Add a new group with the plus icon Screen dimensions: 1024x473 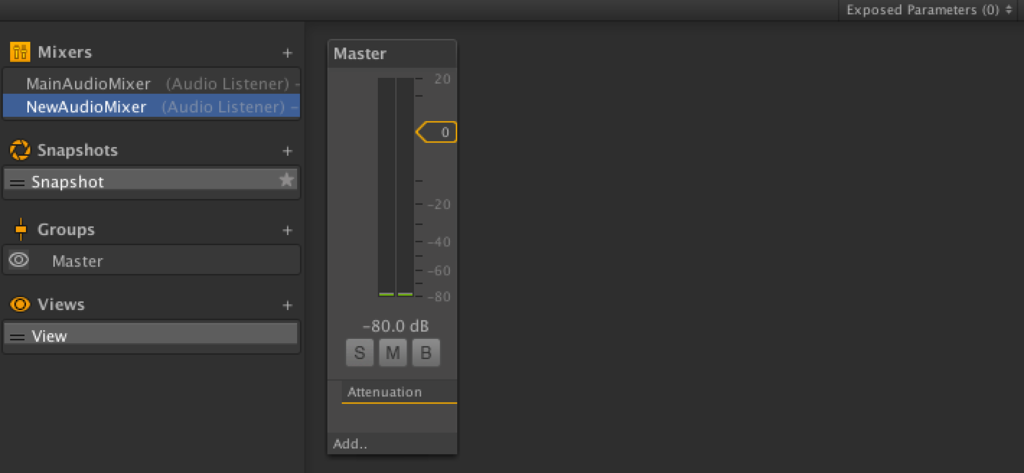287,231
